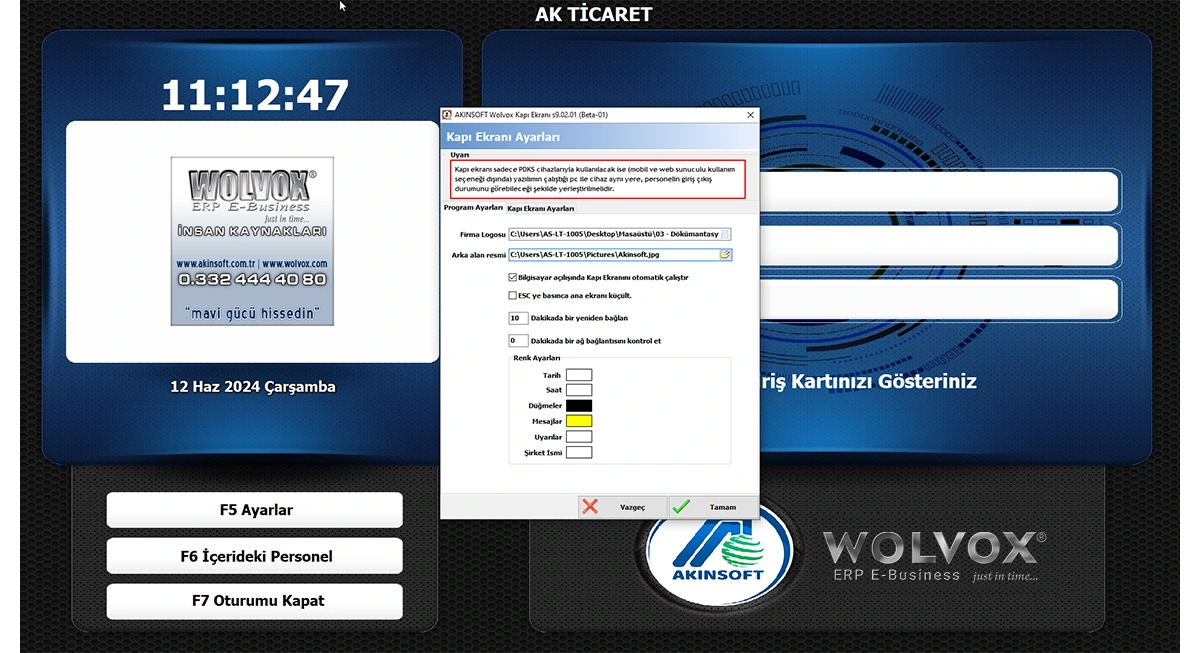This screenshot has height=653, width=1200.
Task: Toggle auto-run Kapı Ekranı at computer startup
Action: [x=512, y=278]
